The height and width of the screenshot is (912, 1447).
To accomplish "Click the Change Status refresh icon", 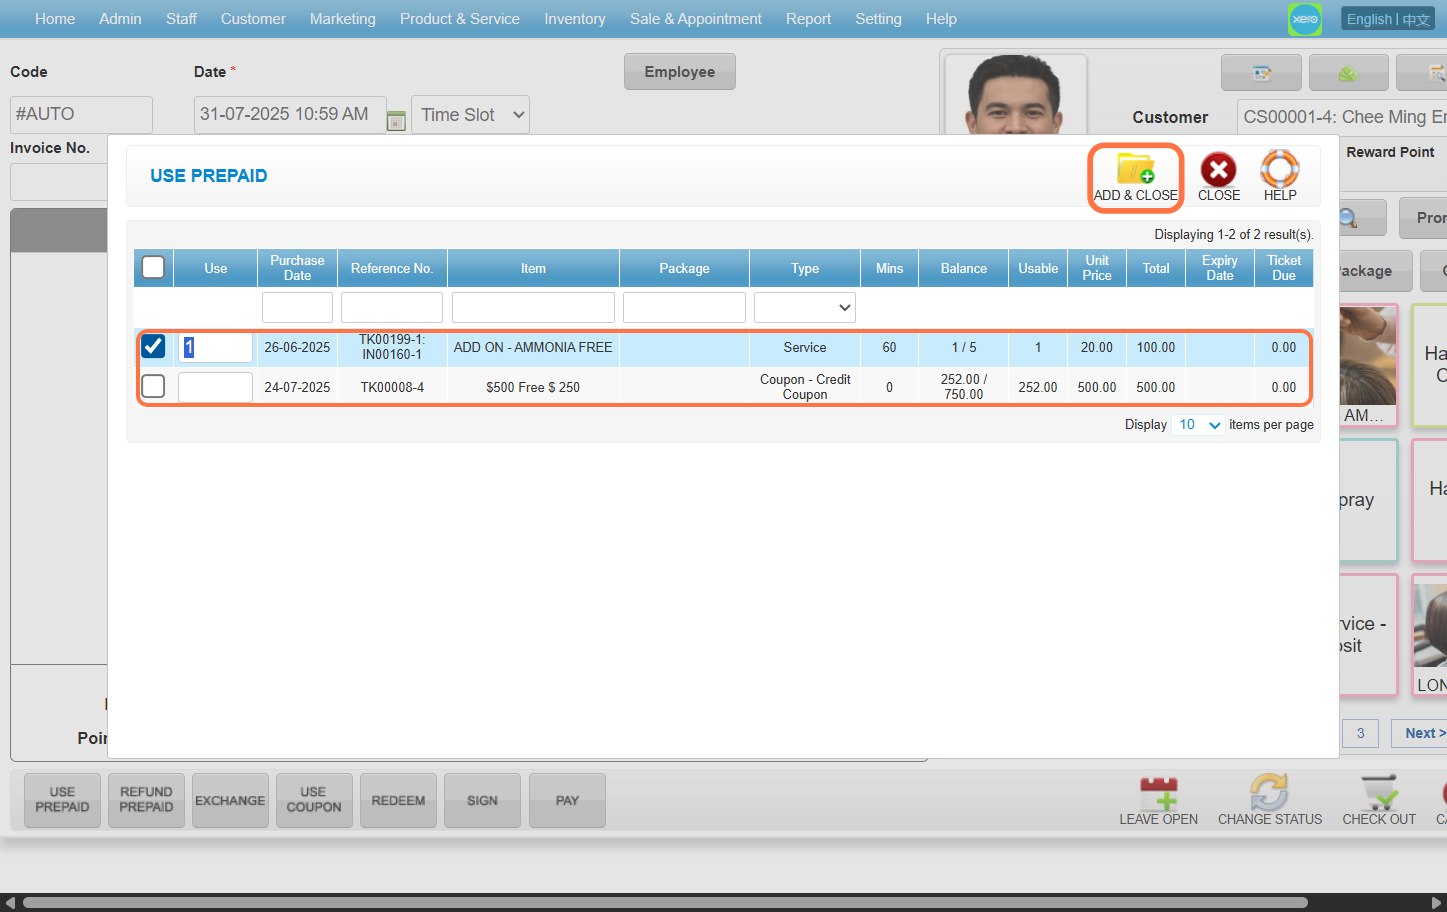I will point(1269,794).
